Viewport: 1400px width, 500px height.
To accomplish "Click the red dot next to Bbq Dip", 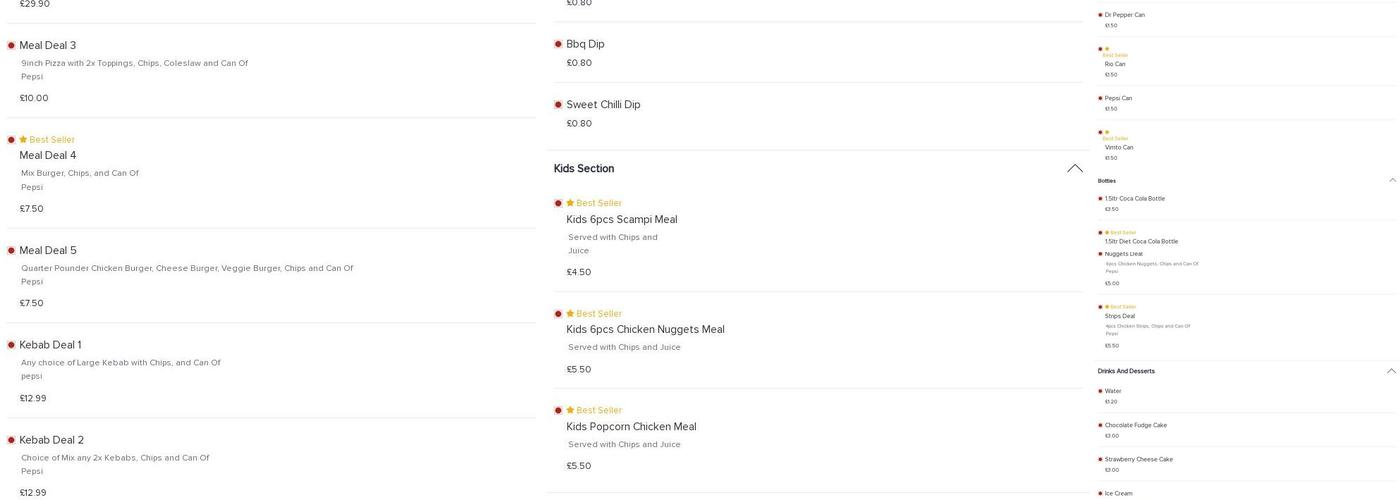I will [x=558, y=44].
